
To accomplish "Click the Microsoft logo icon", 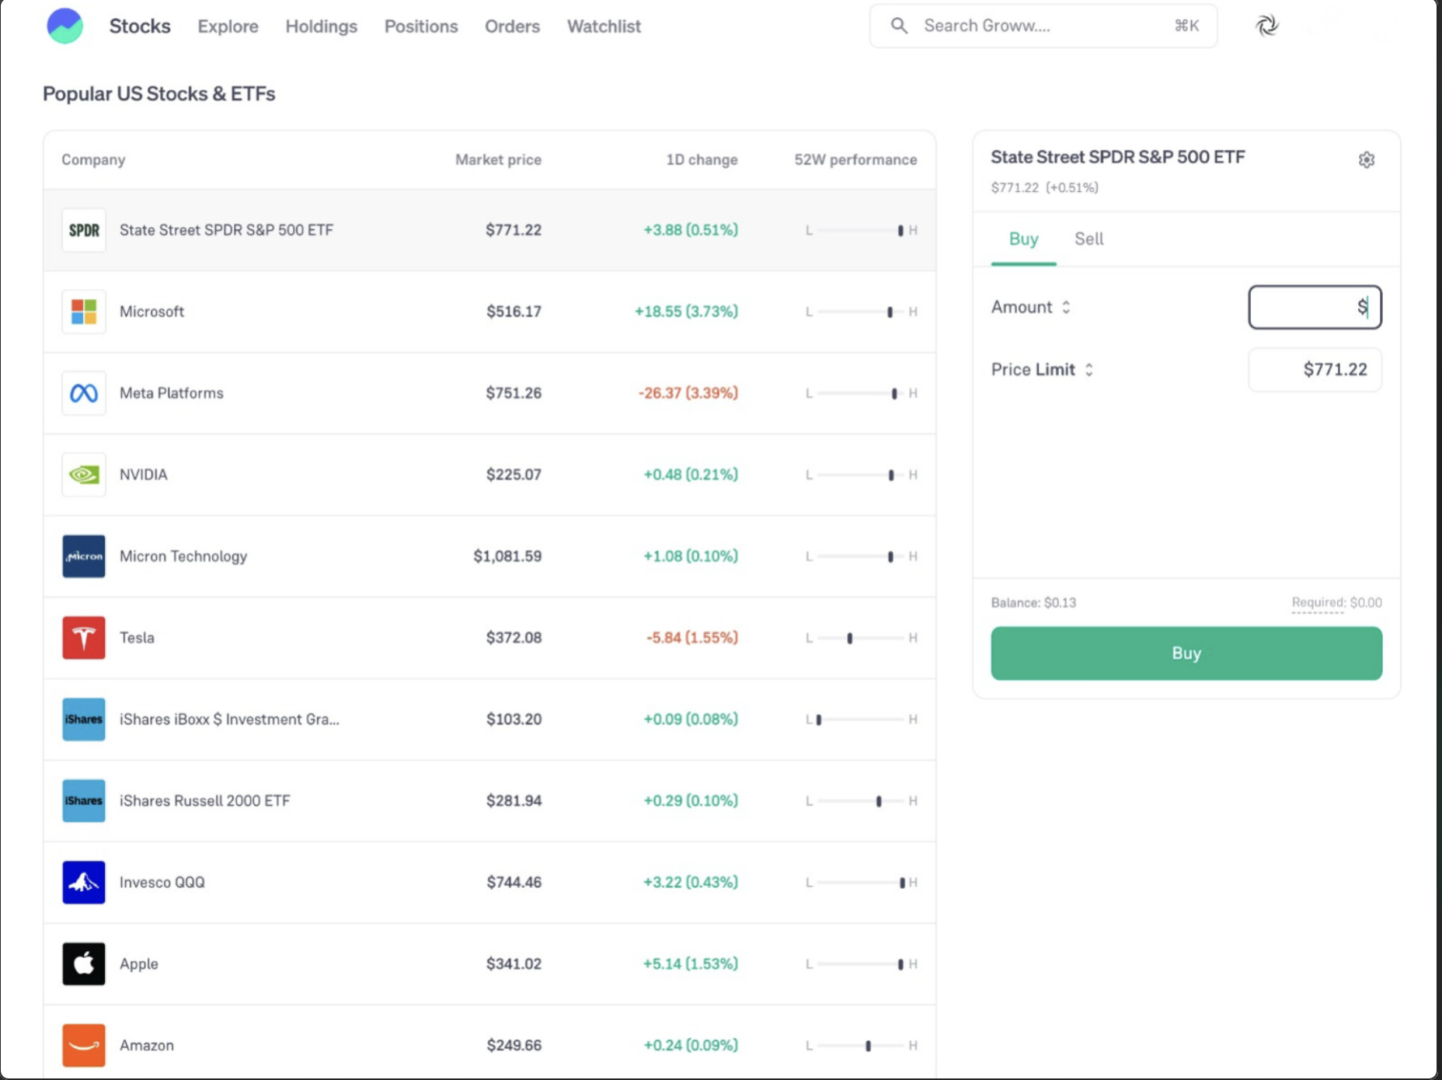I will 84,312.
